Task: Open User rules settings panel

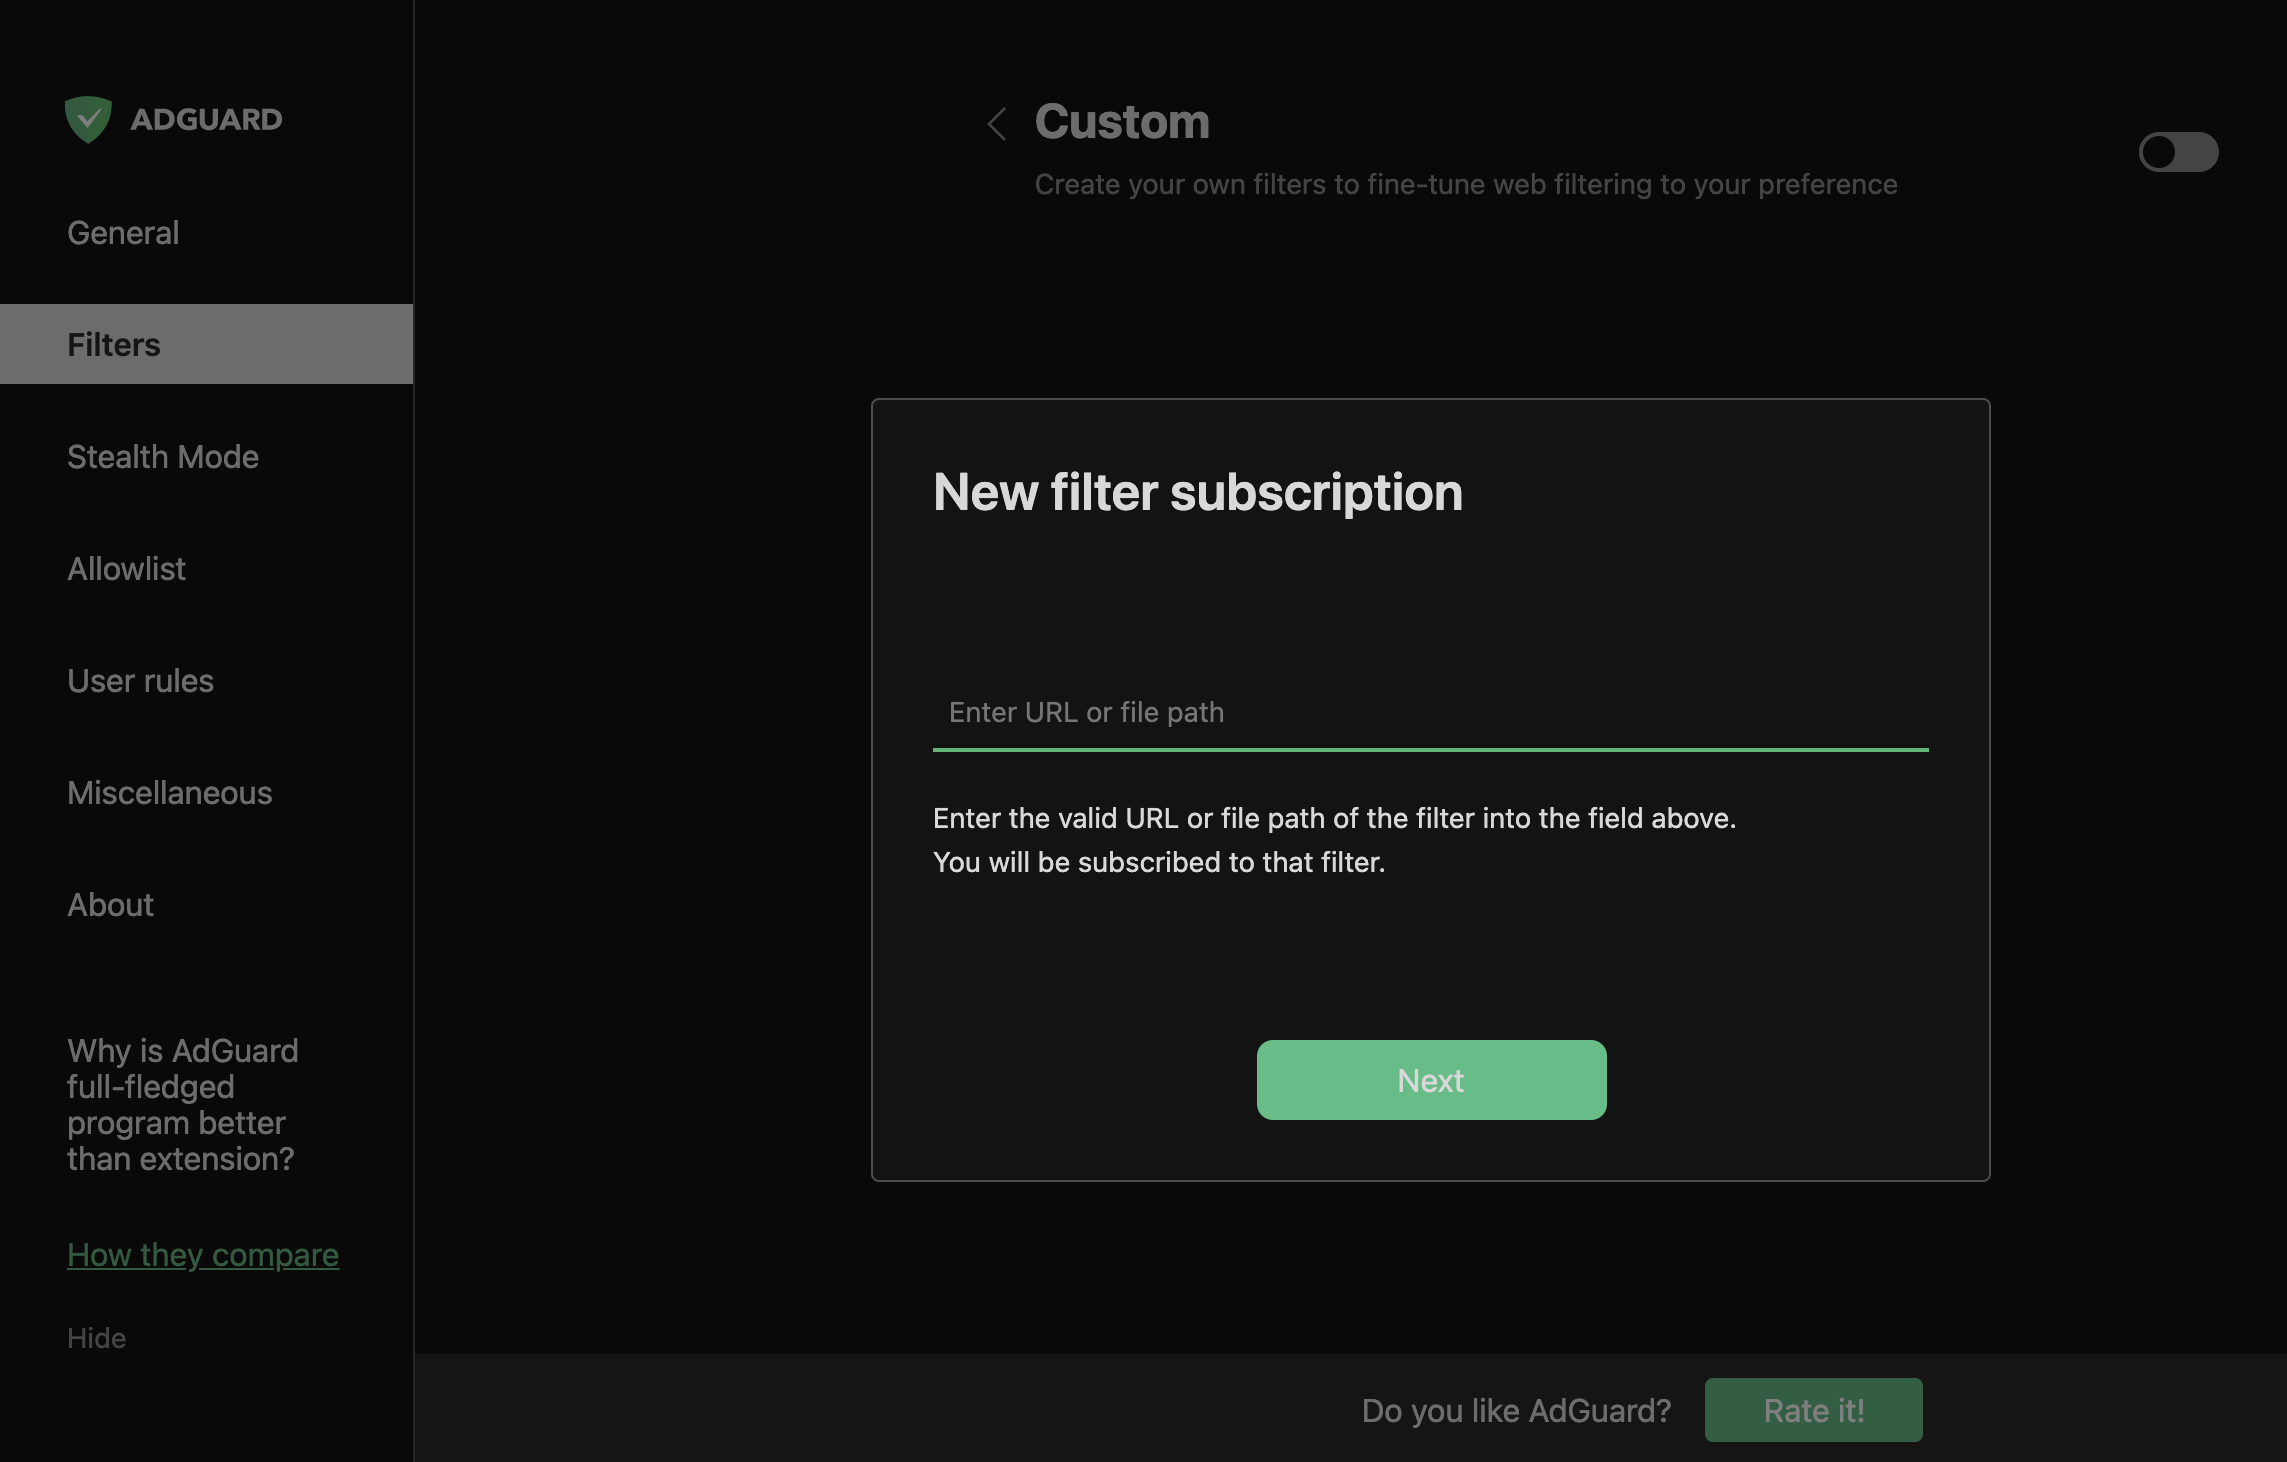Action: [138, 678]
